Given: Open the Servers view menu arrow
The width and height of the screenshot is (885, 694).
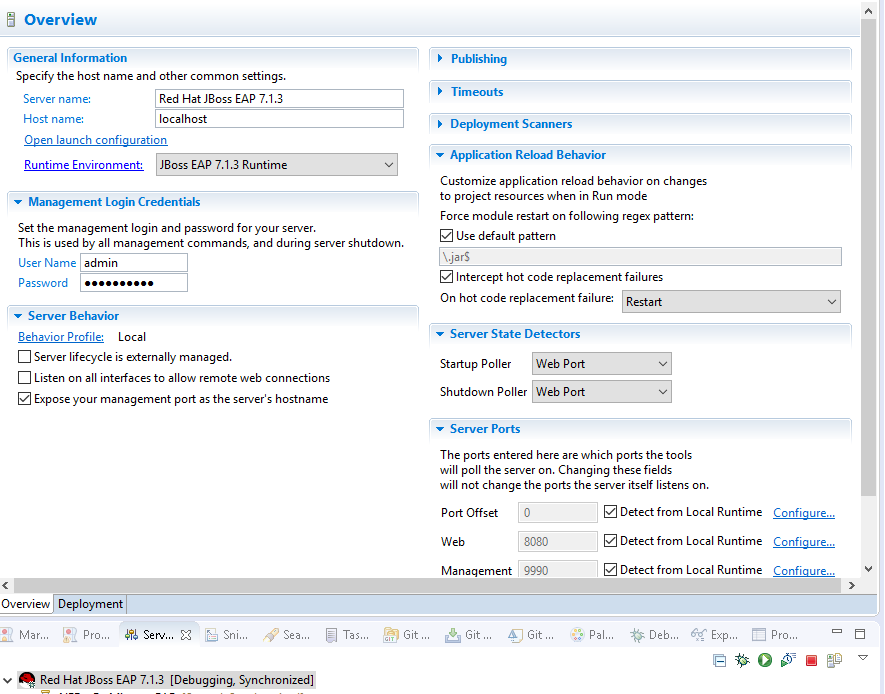Looking at the screenshot, I should tap(862, 657).
